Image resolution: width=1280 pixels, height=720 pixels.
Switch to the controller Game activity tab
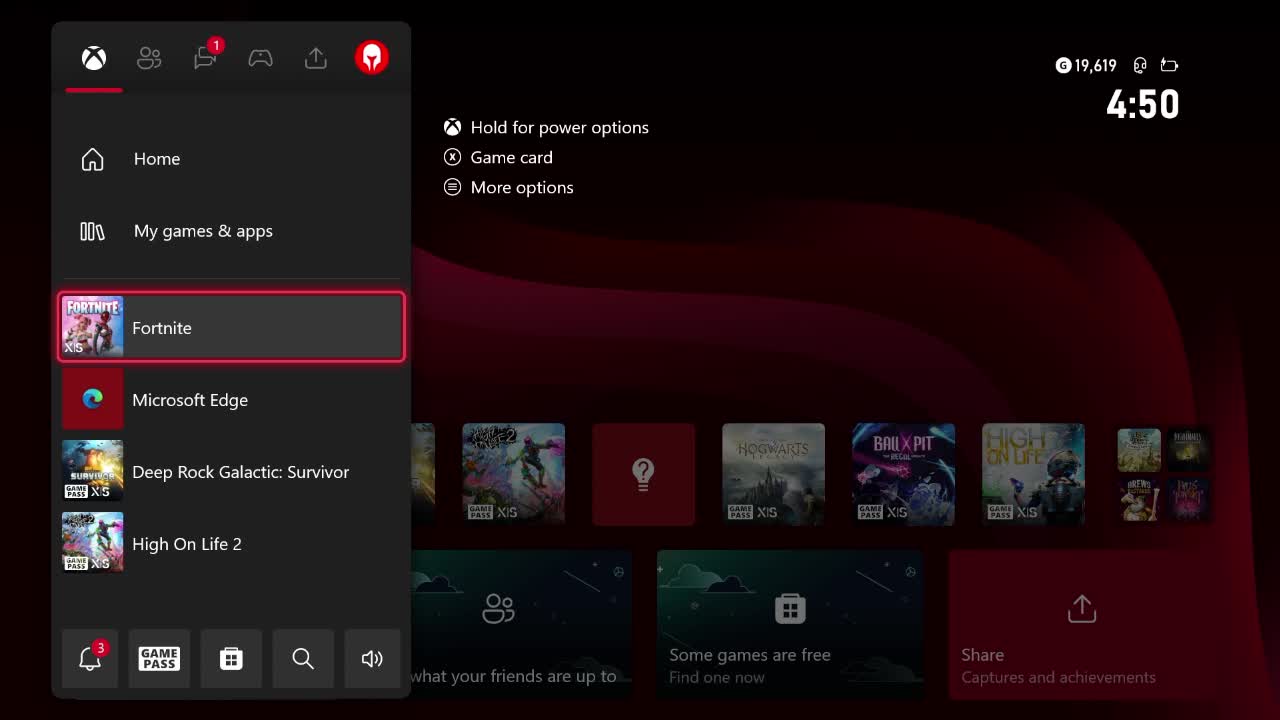pyautogui.click(x=260, y=58)
